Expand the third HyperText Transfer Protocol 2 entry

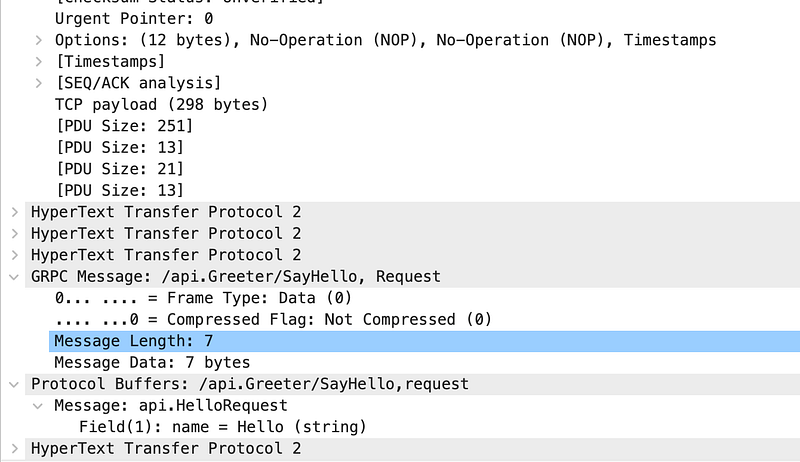tap(15, 255)
